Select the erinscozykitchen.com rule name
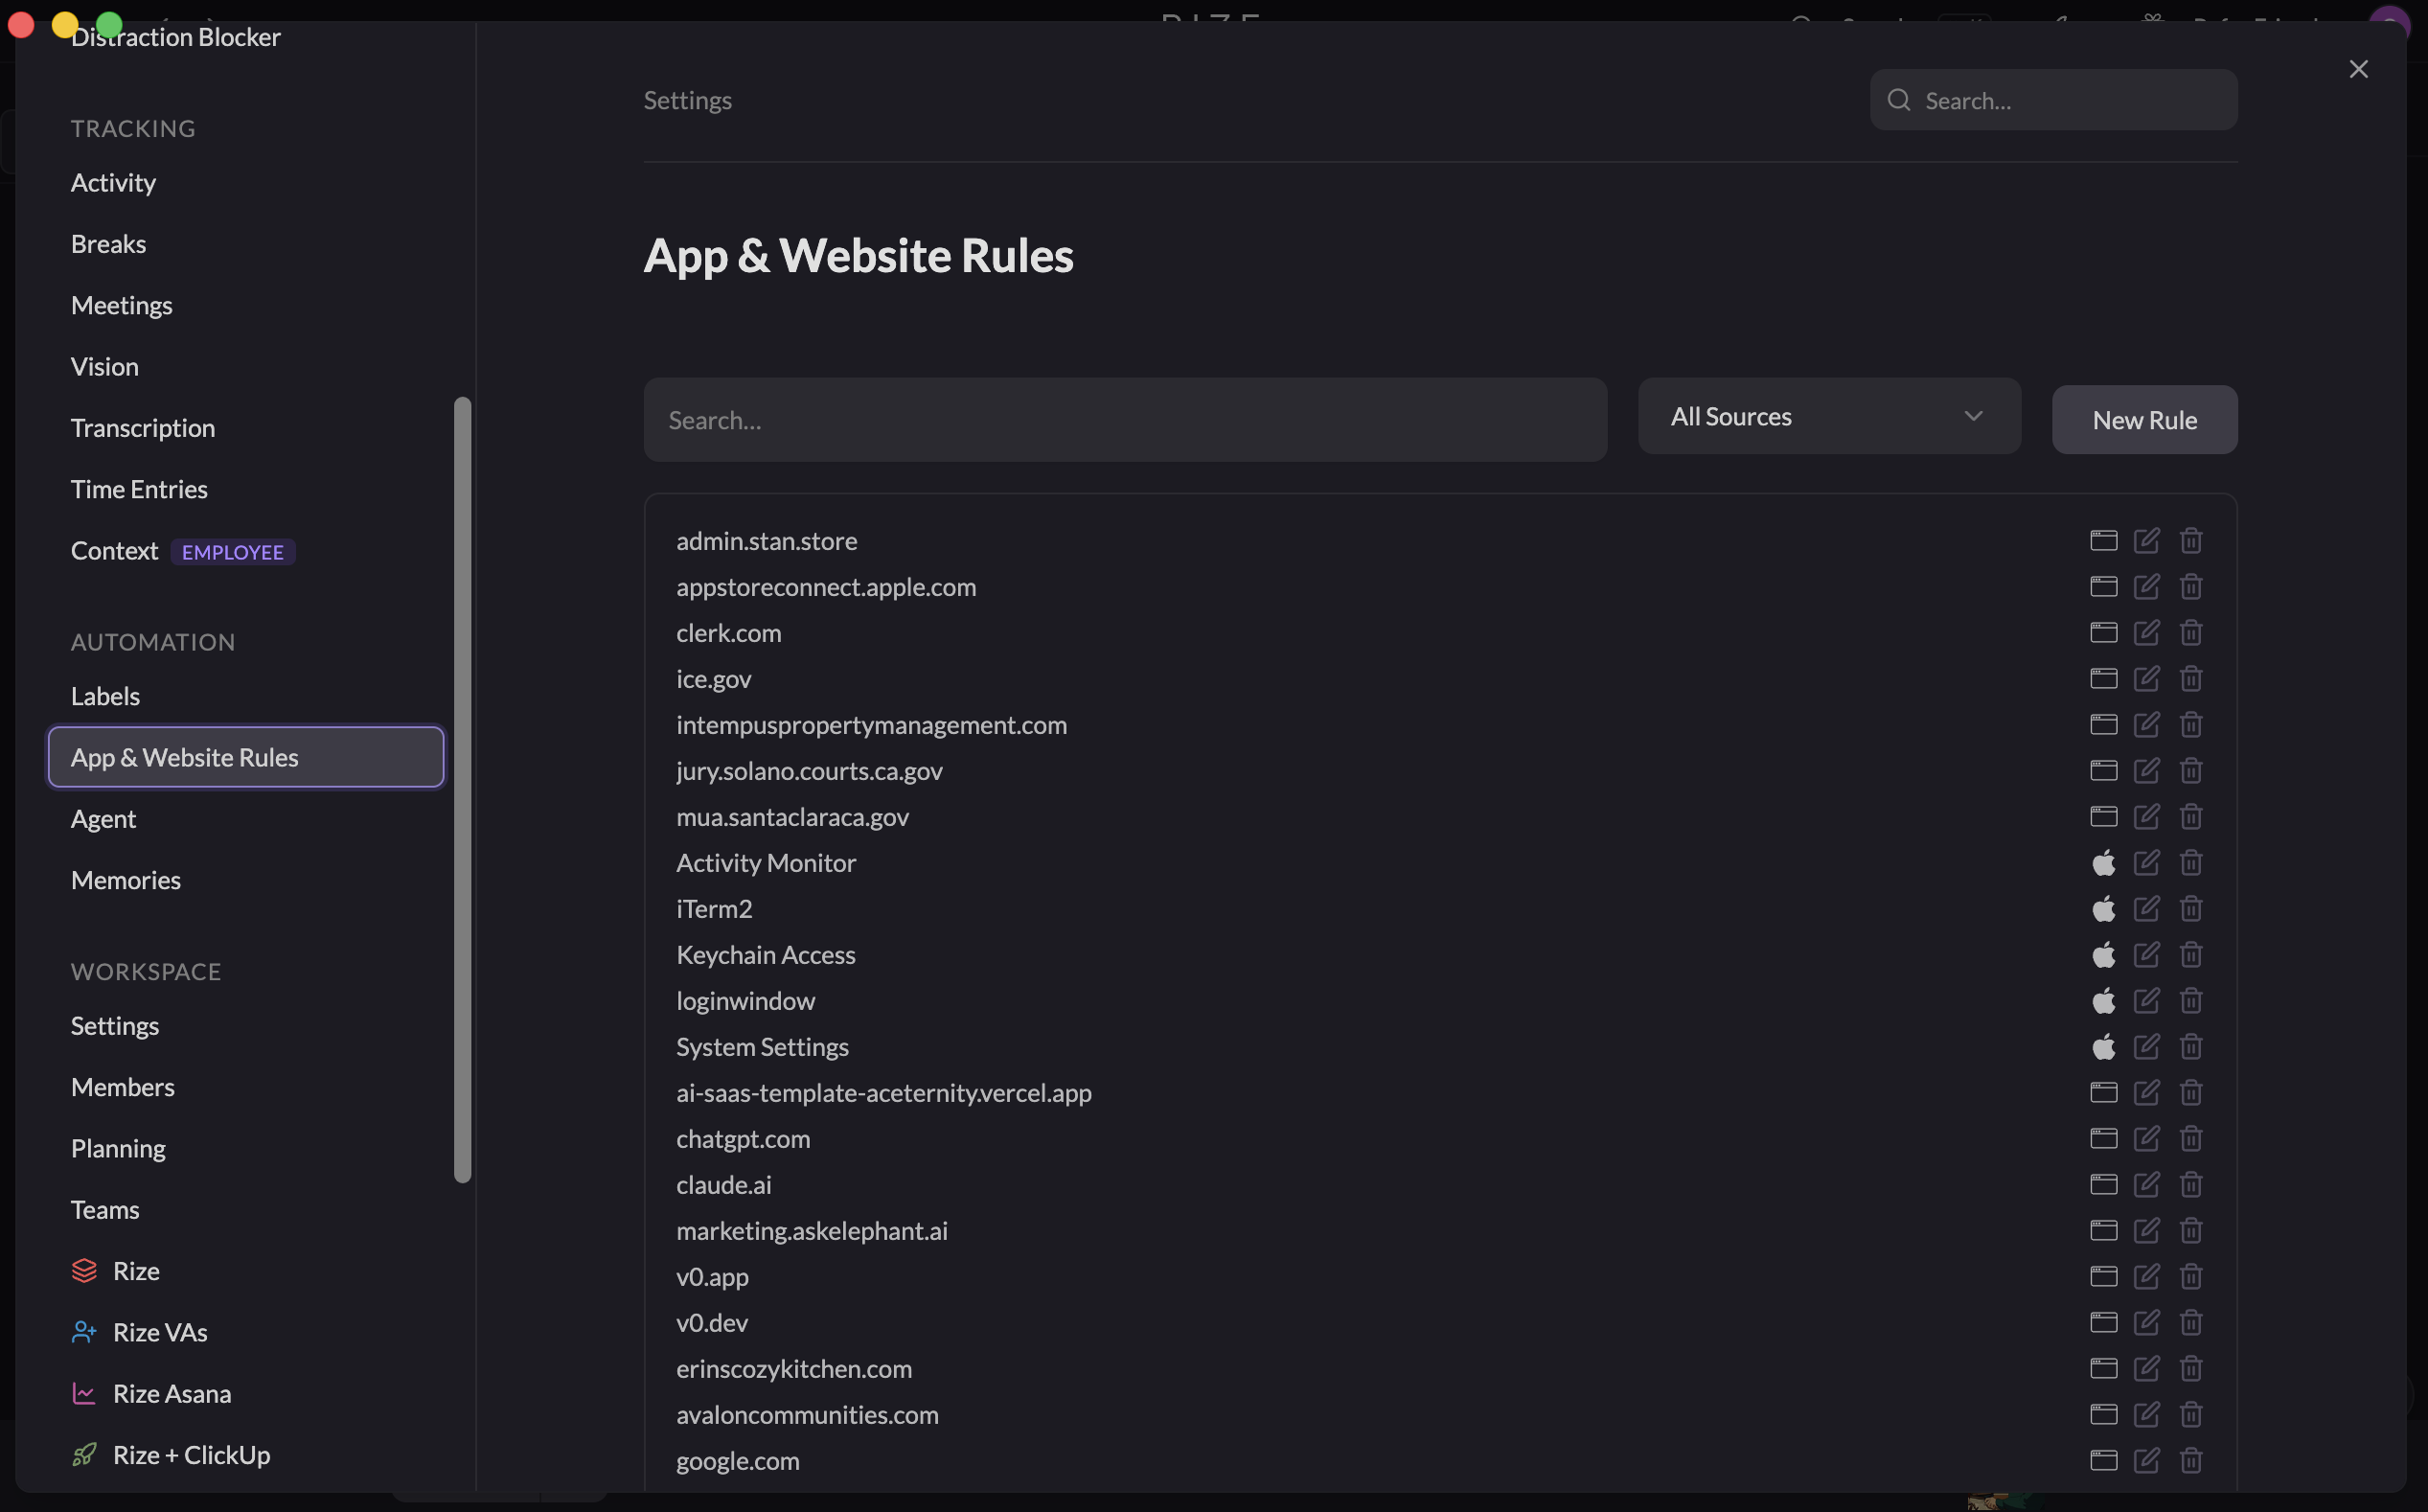2428x1512 pixels. (x=793, y=1369)
